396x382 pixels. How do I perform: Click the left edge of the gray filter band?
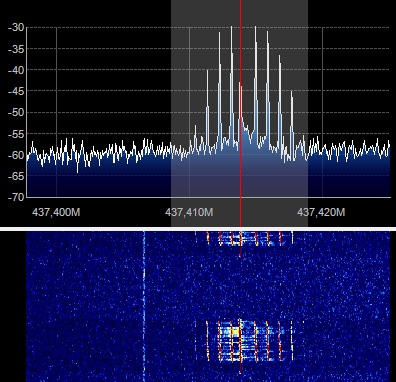(171, 113)
